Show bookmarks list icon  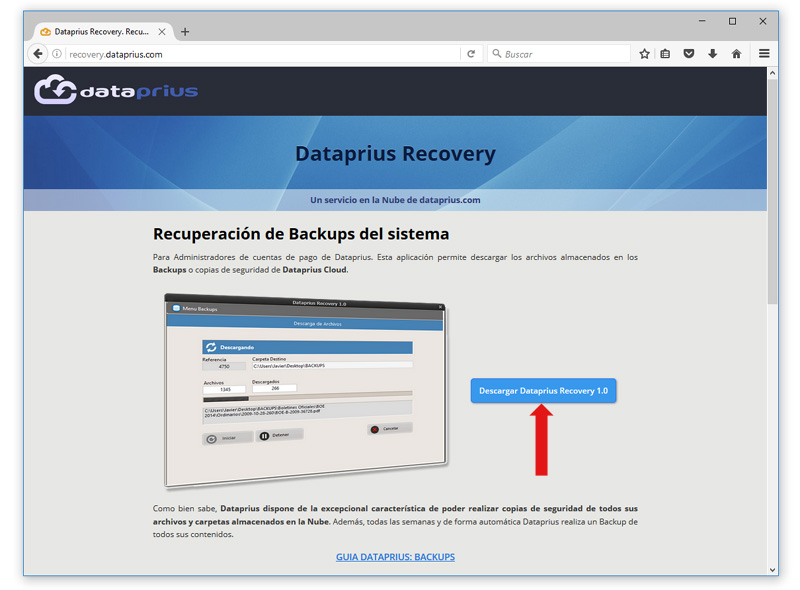(665, 54)
